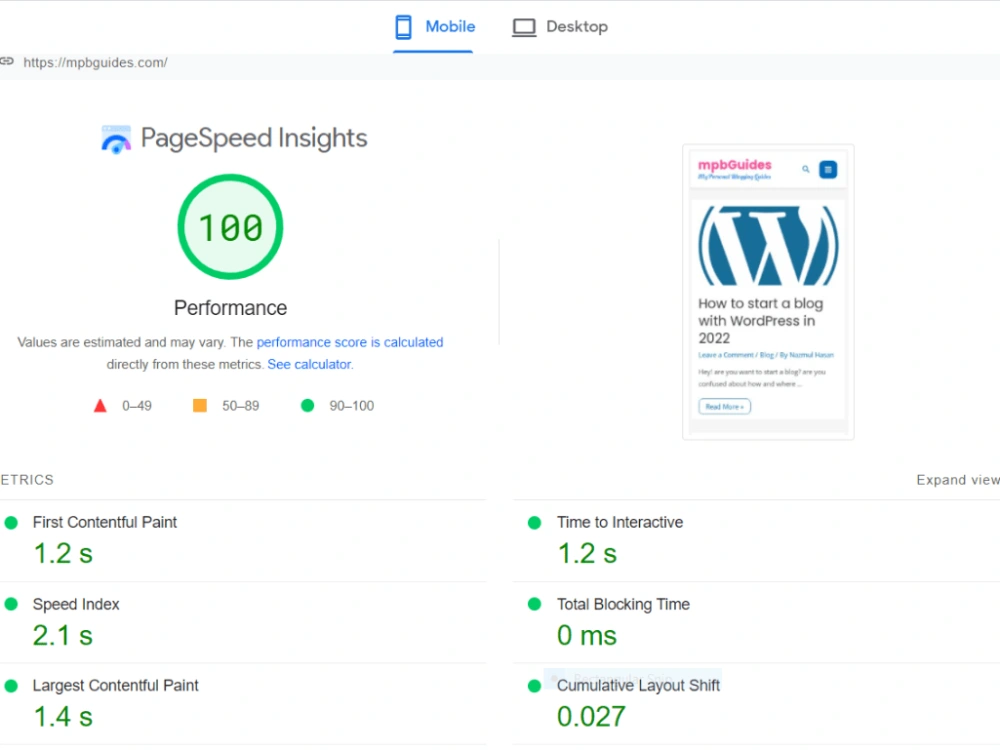Click the mobile phone icon
The image size is (1000, 750).
(403, 27)
